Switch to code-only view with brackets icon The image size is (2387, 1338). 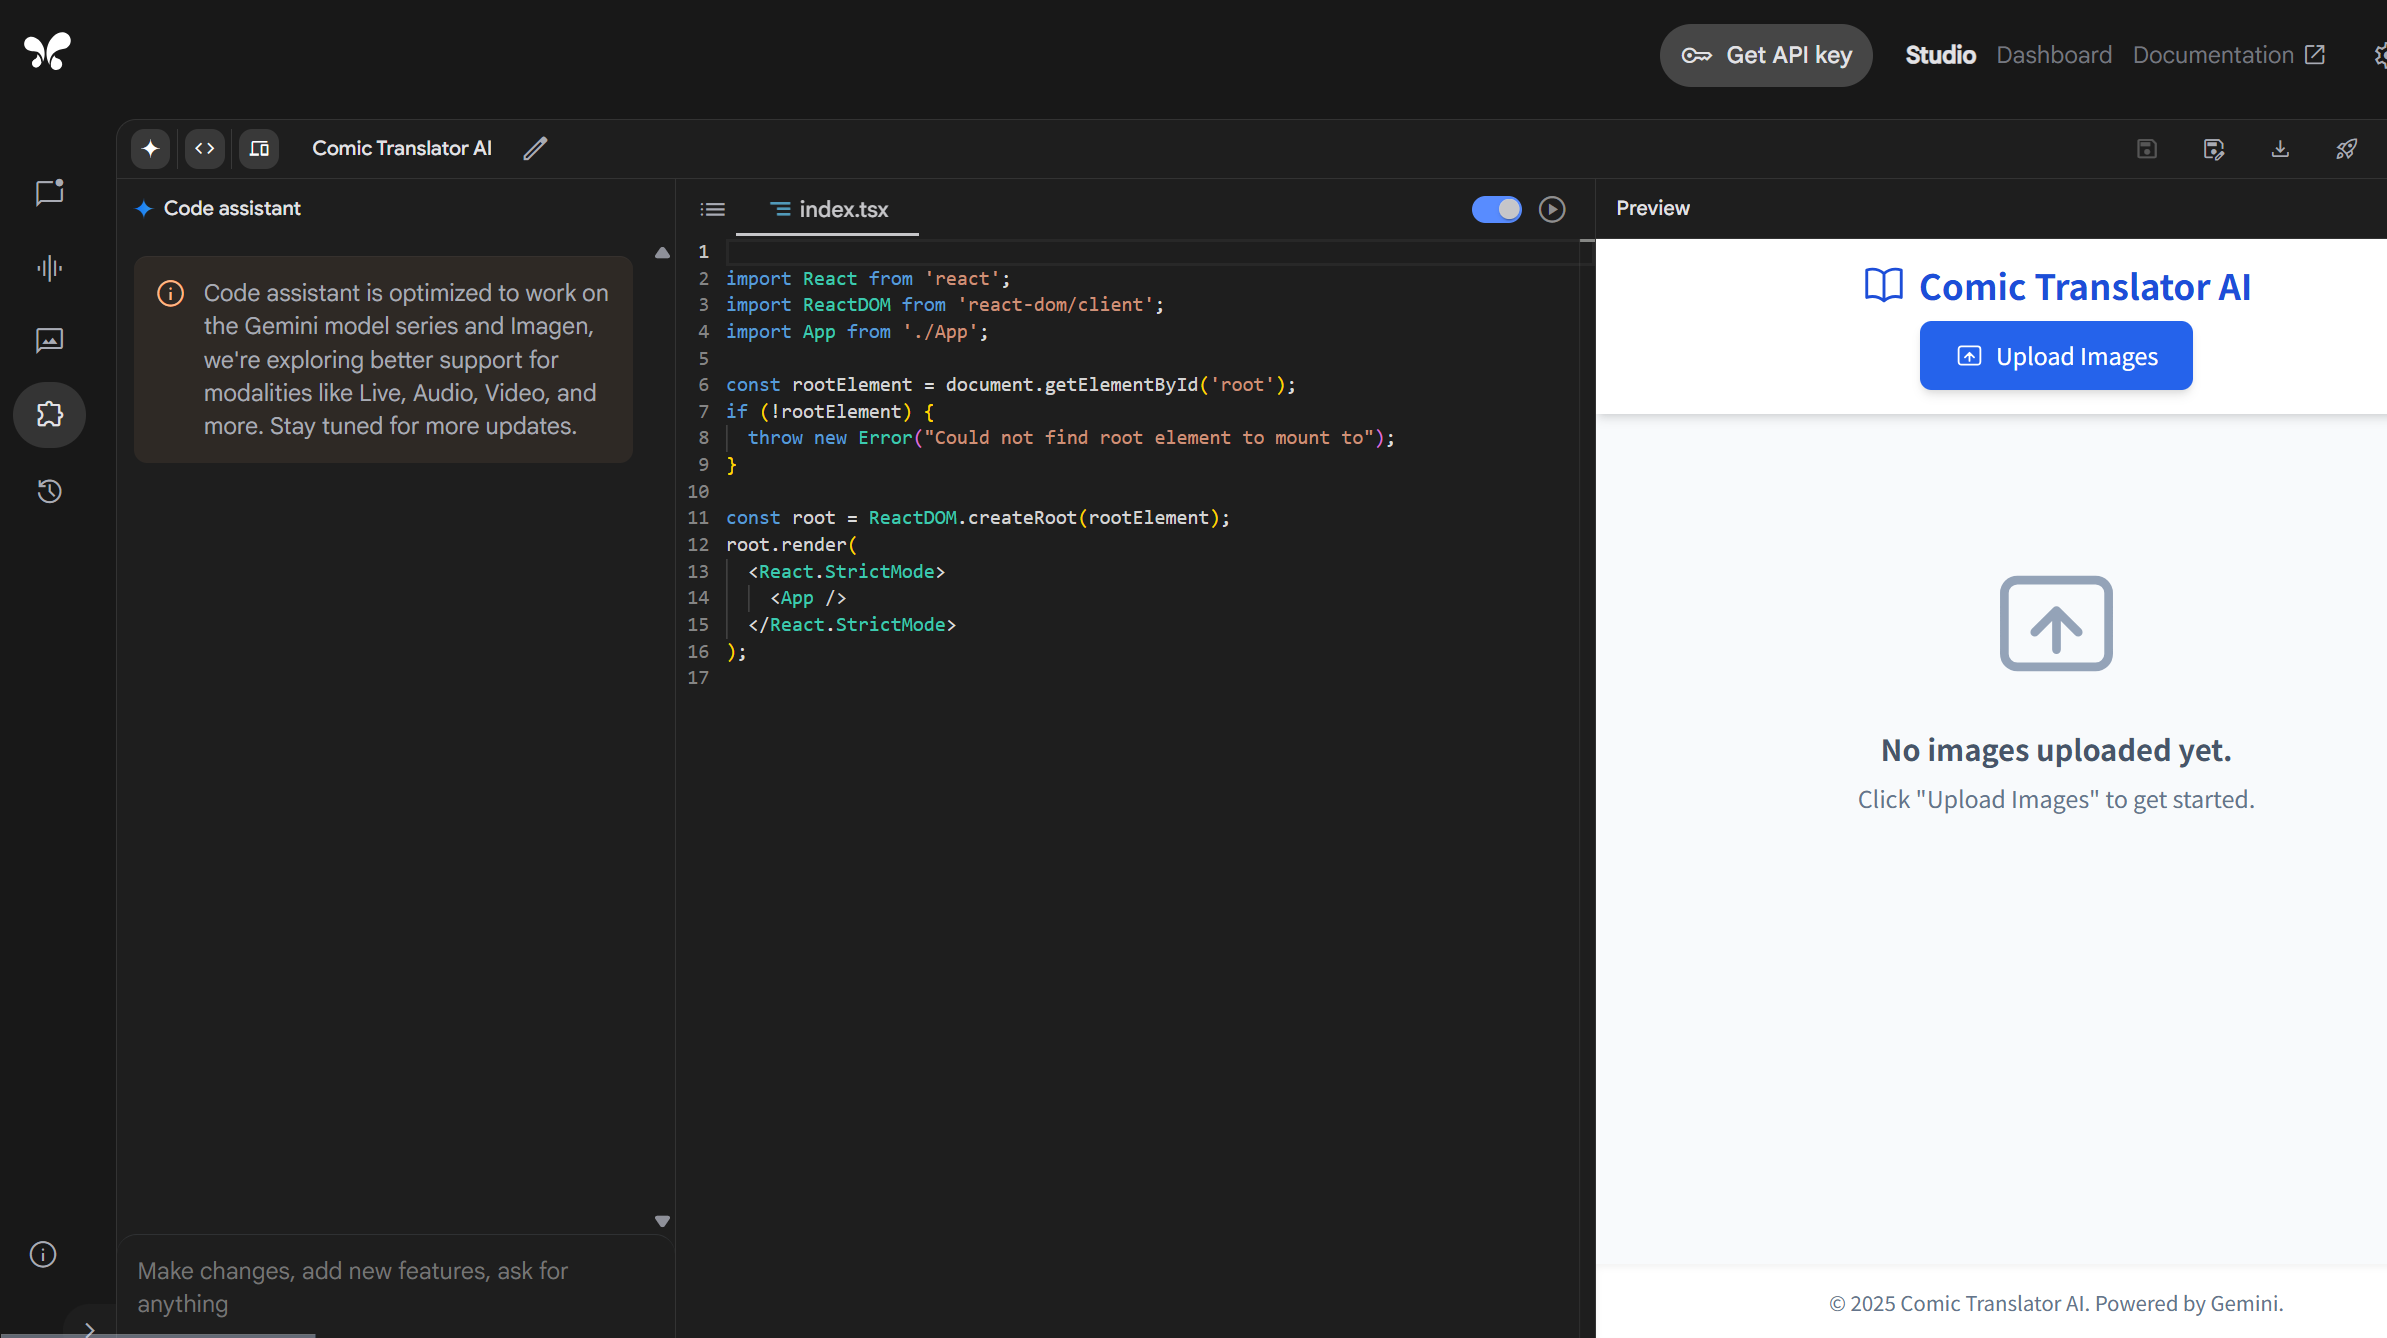pyautogui.click(x=205, y=148)
